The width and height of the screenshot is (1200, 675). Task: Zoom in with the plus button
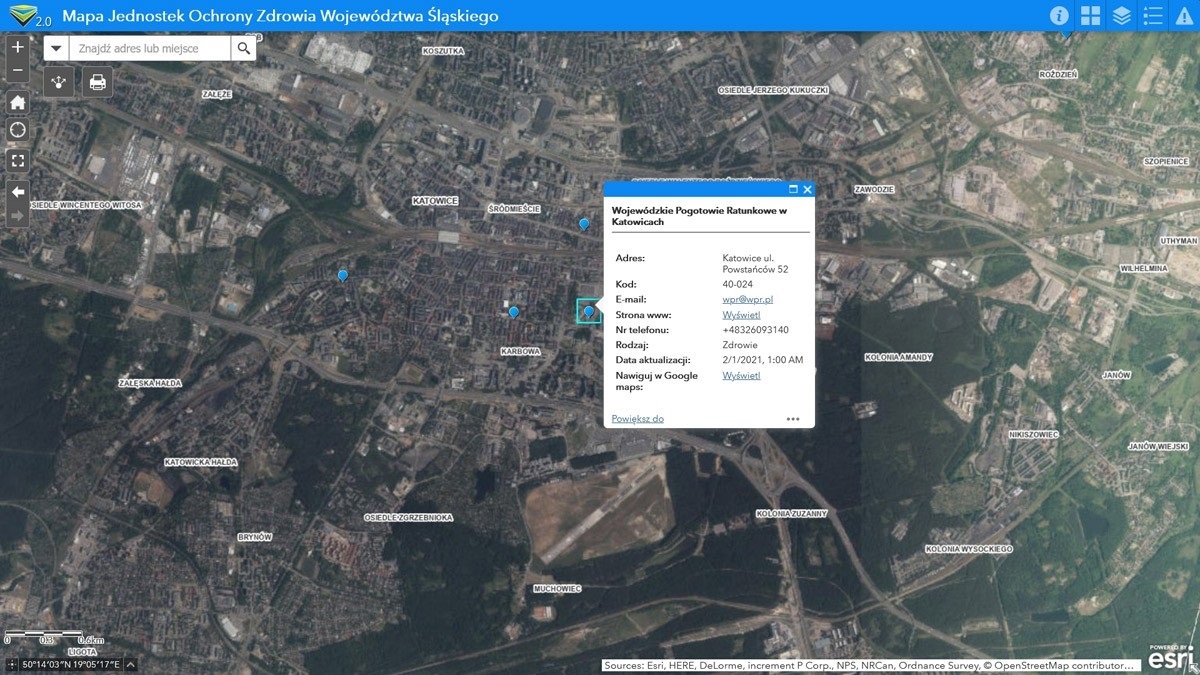17,47
